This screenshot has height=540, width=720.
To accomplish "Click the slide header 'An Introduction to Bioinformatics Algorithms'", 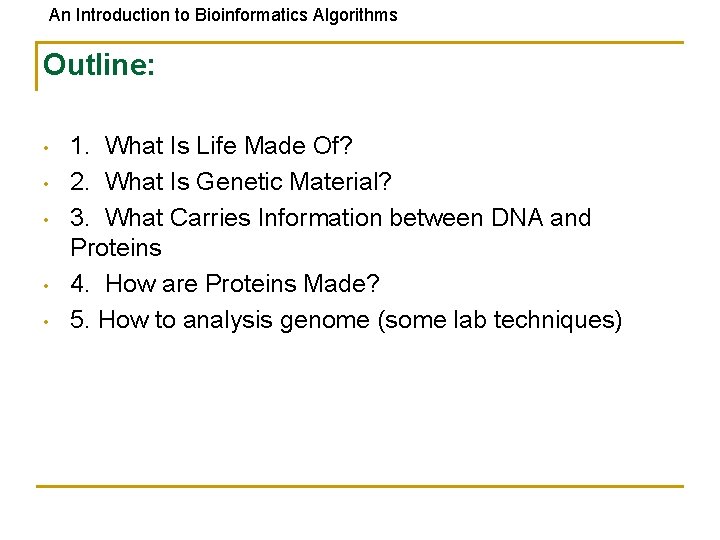I will click(223, 15).
